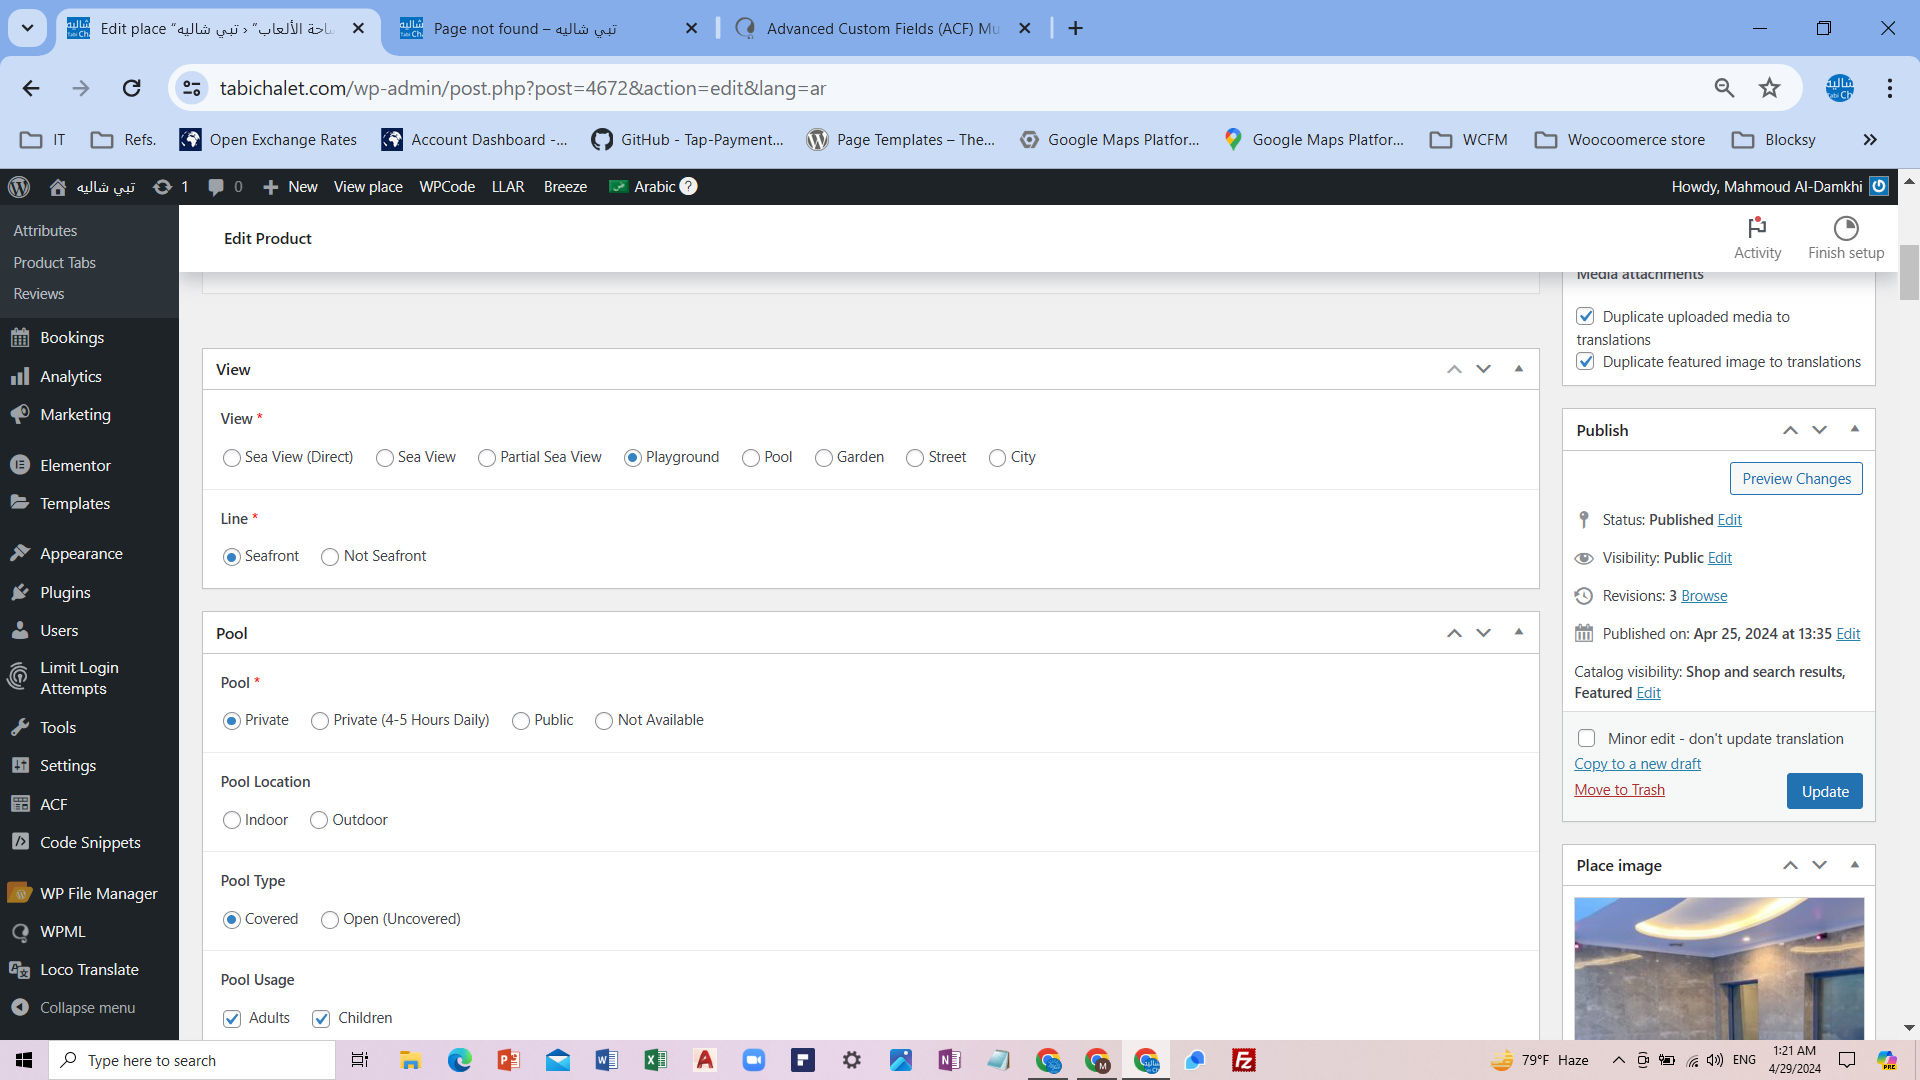
Task: Click the Preview Changes button
Action: tap(1796, 479)
